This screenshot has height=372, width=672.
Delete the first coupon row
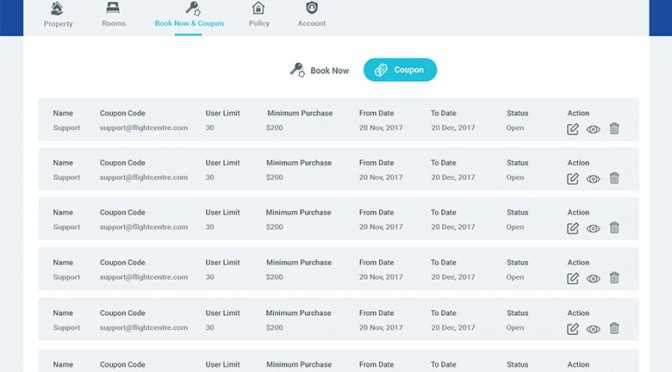click(614, 128)
